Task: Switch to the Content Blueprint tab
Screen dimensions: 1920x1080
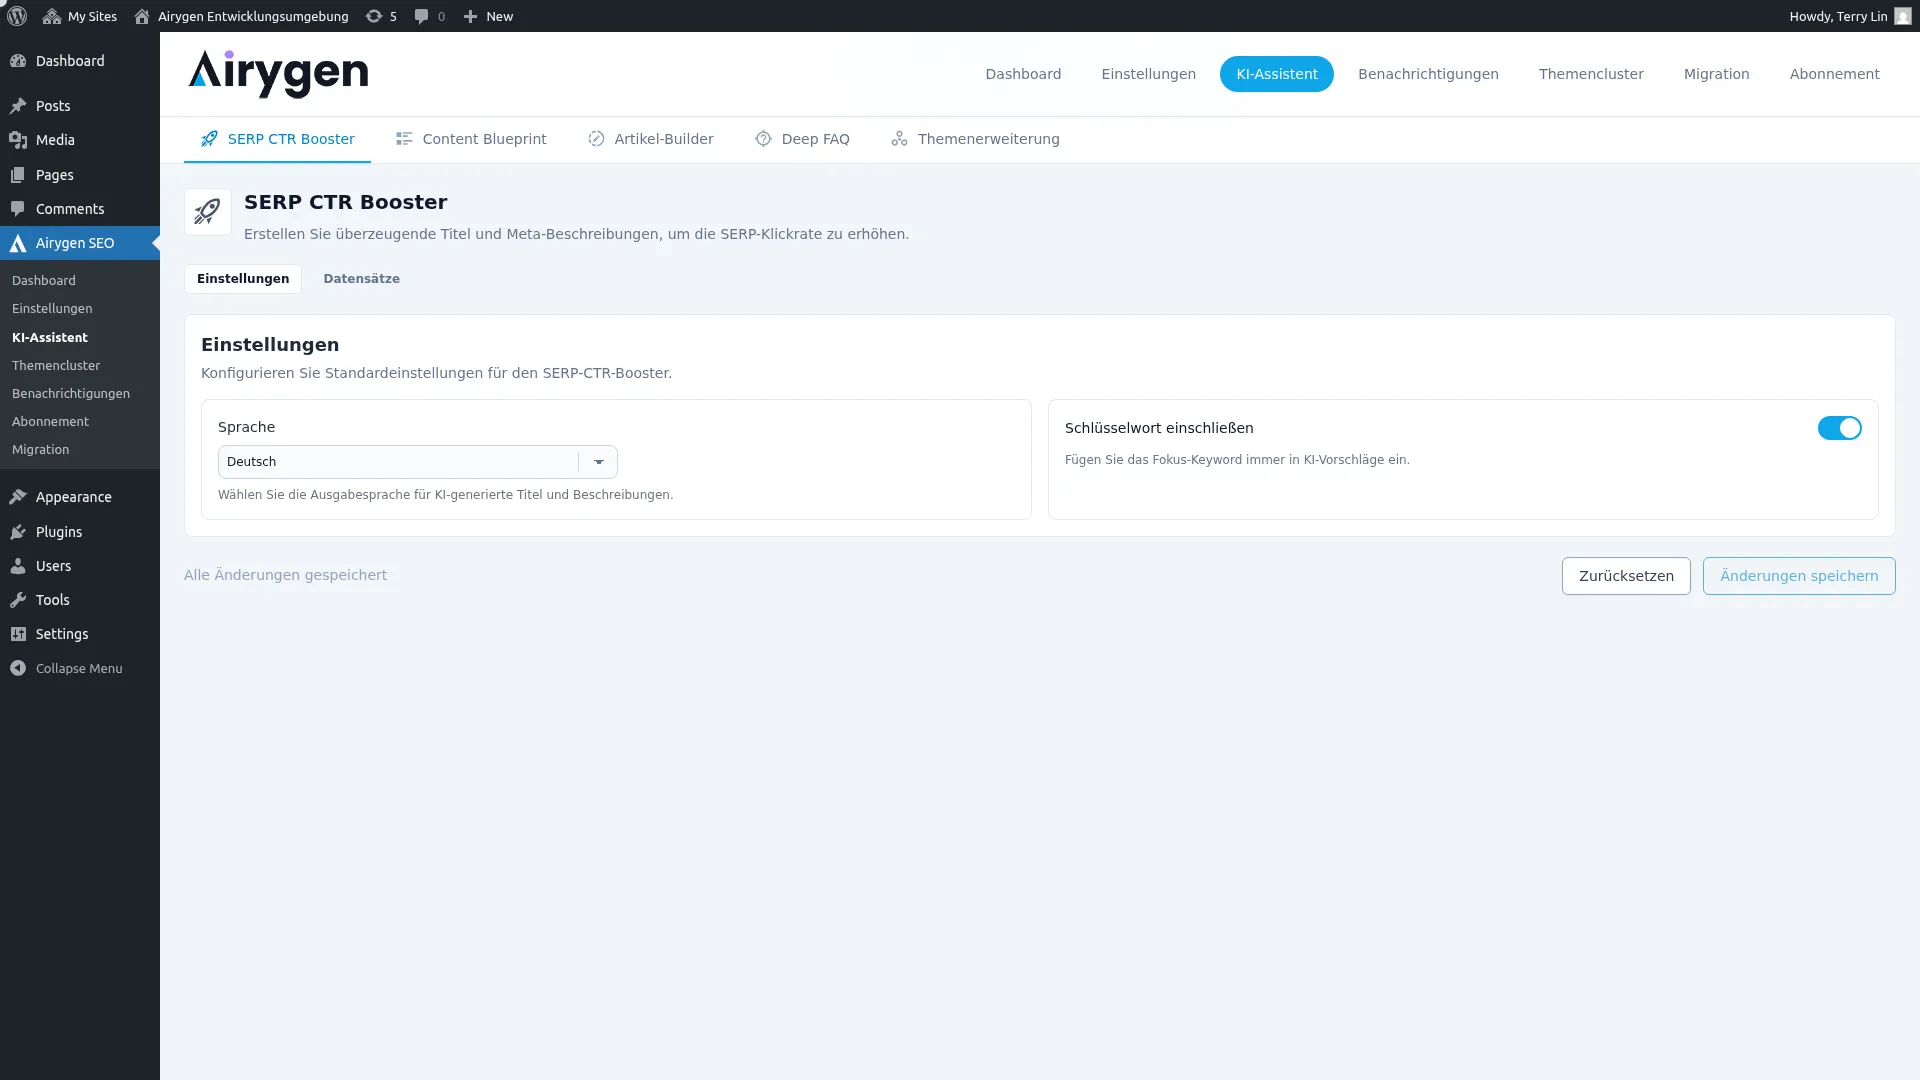Action: (471, 139)
